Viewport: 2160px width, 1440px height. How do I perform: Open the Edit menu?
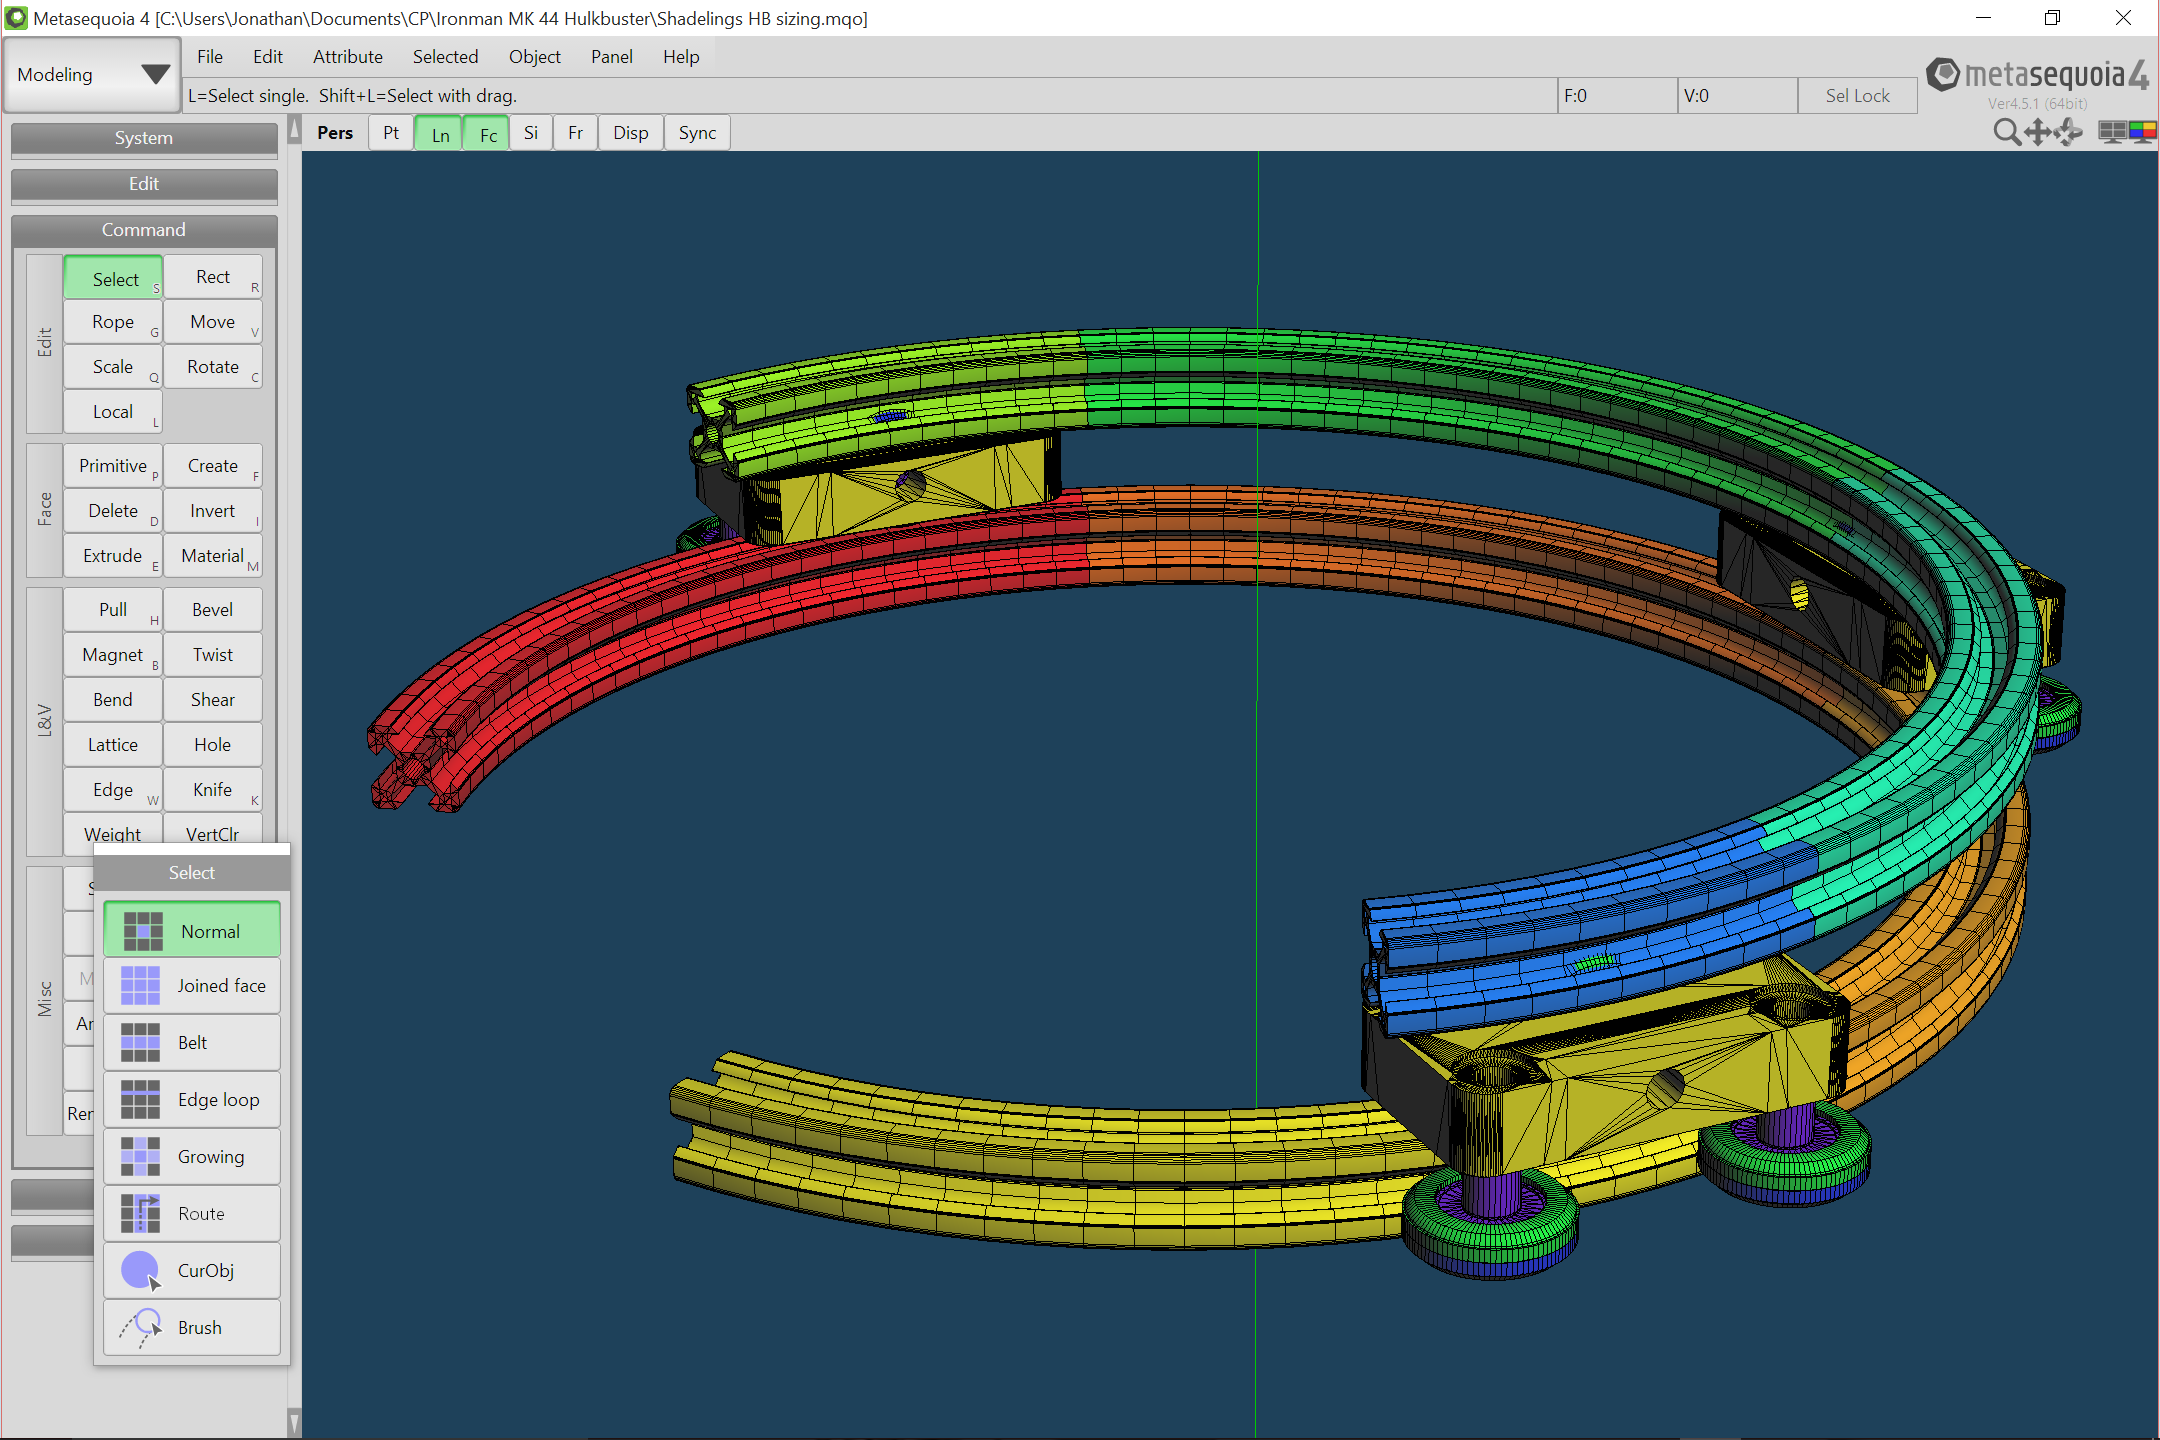click(x=268, y=57)
